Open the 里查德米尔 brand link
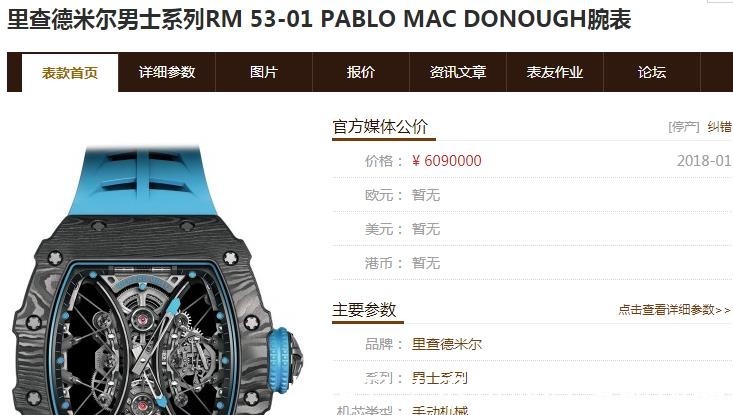 click(x=446, y=344)
